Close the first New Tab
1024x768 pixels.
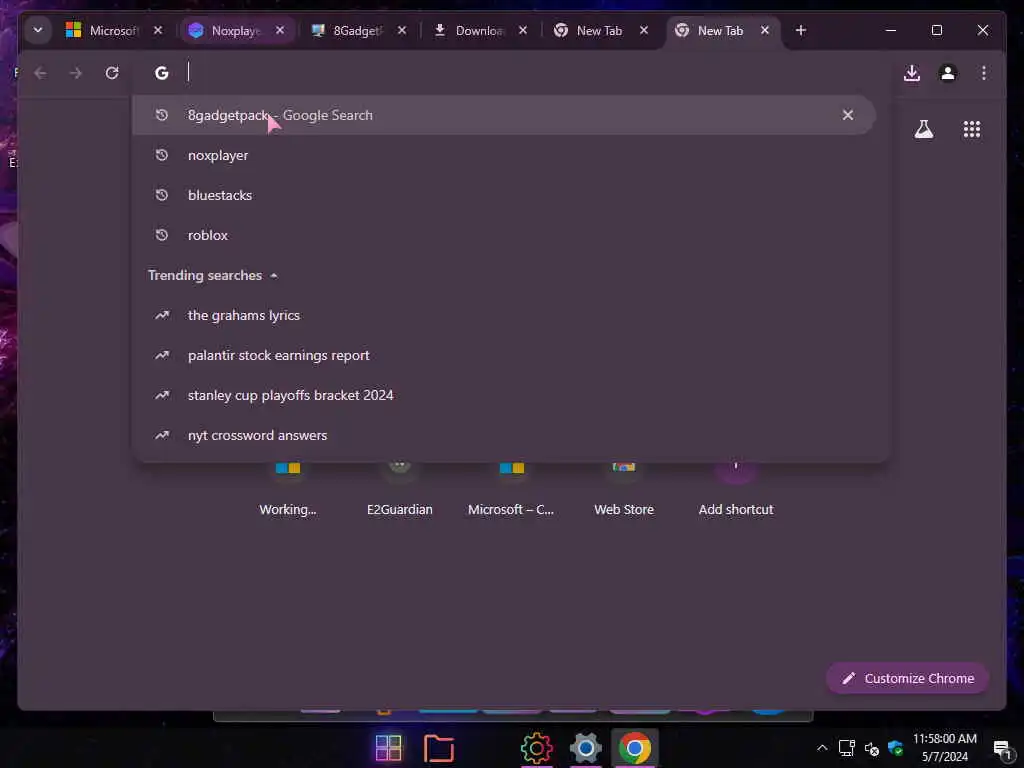tap(643, 30)
